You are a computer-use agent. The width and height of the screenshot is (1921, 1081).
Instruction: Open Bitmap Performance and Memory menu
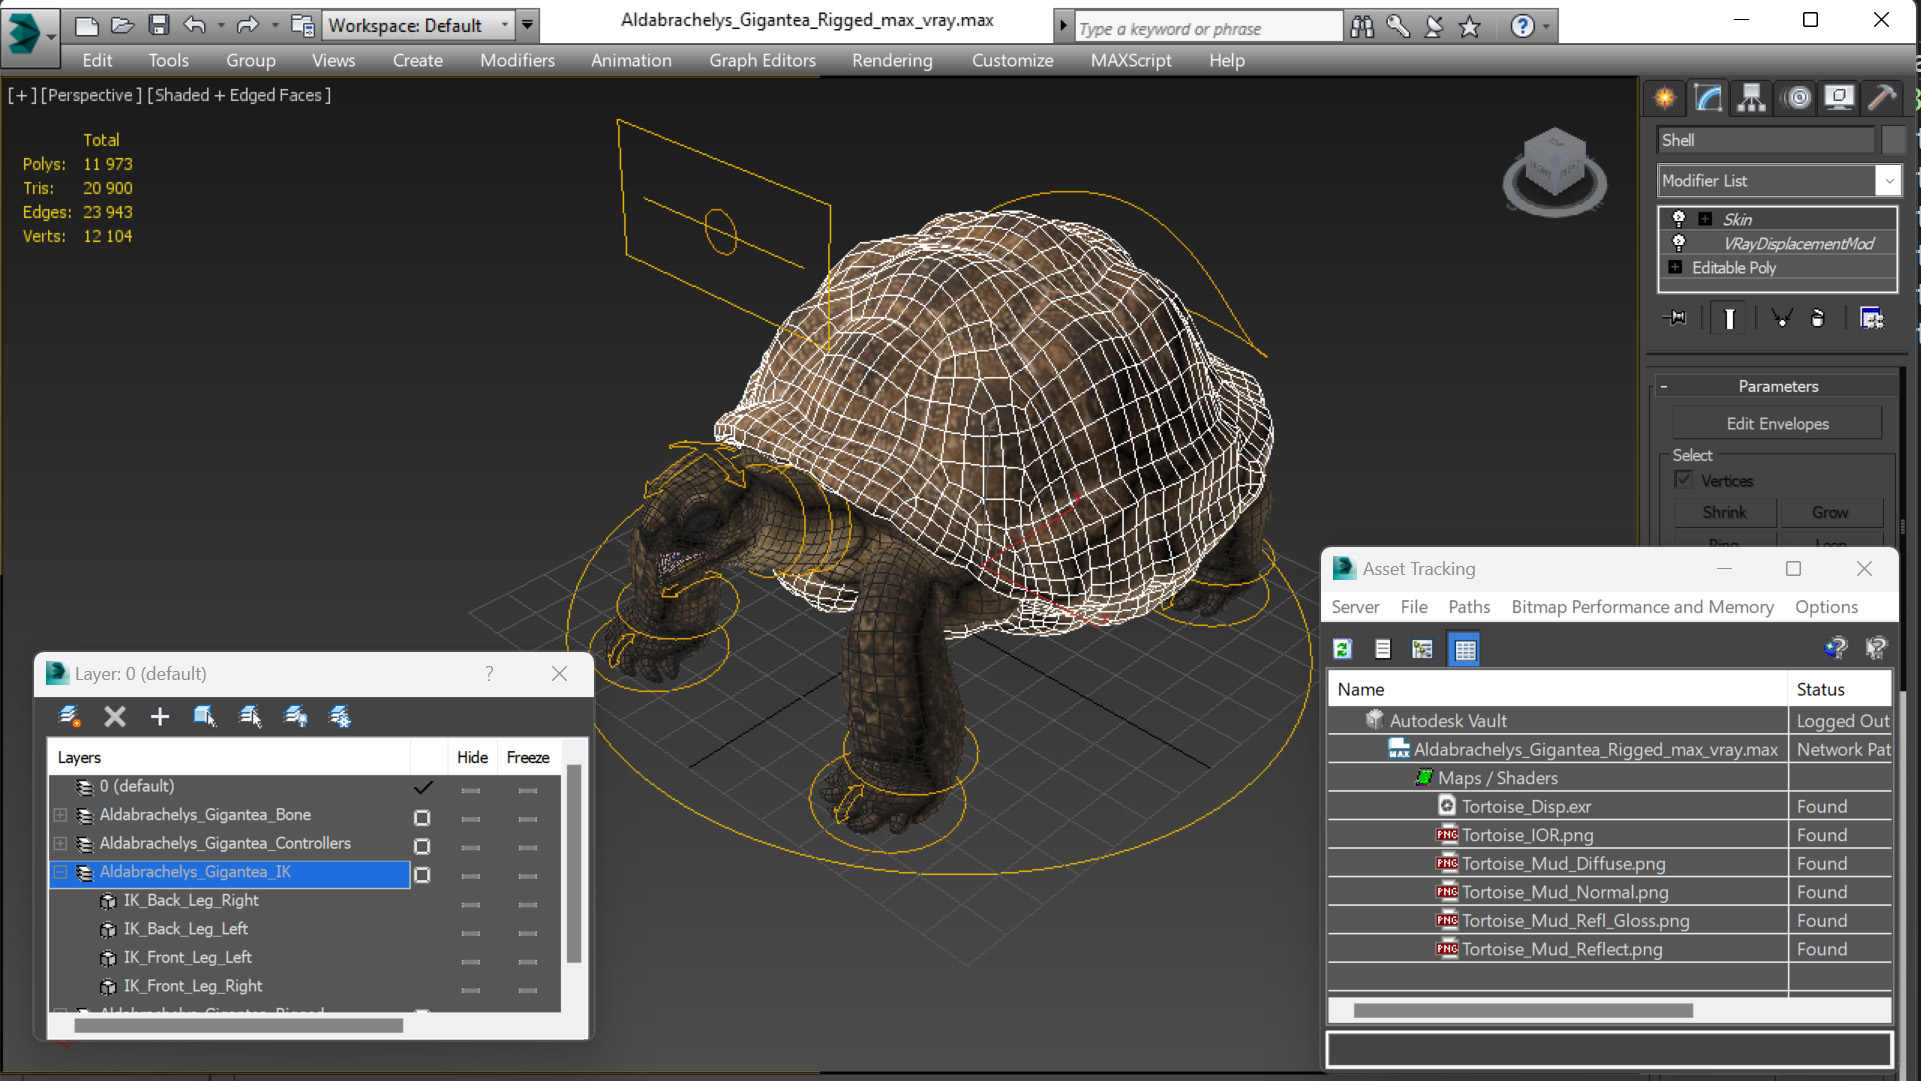1642,607
